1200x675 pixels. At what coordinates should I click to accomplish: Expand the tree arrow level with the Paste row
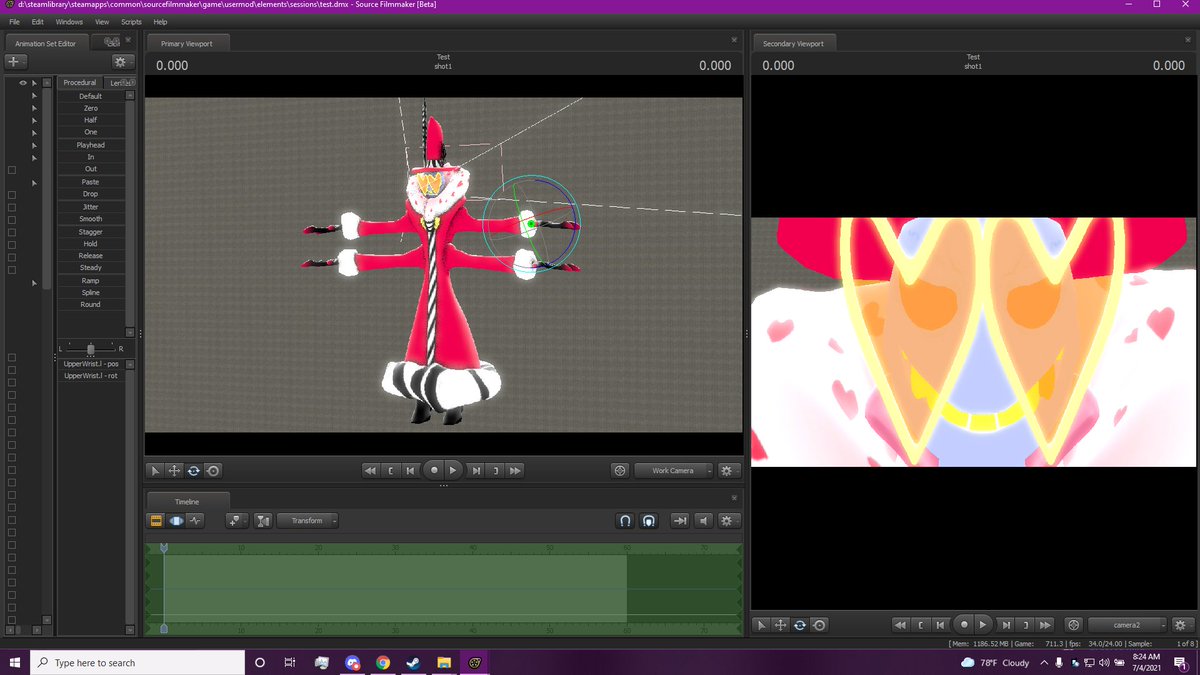tap(34, 182)
